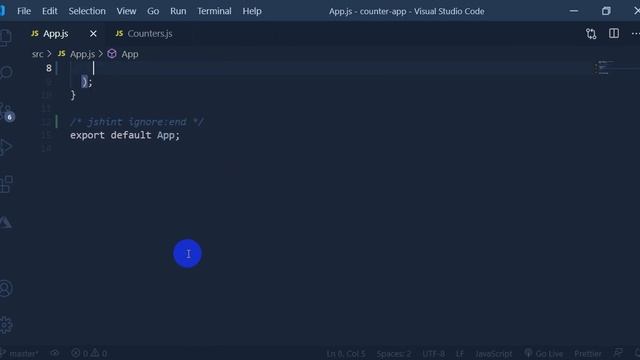The height and width of the screenshot is (360, 640).
Task: Click the App symbol cube icon in breadcrumb
Action: point(112,54)
